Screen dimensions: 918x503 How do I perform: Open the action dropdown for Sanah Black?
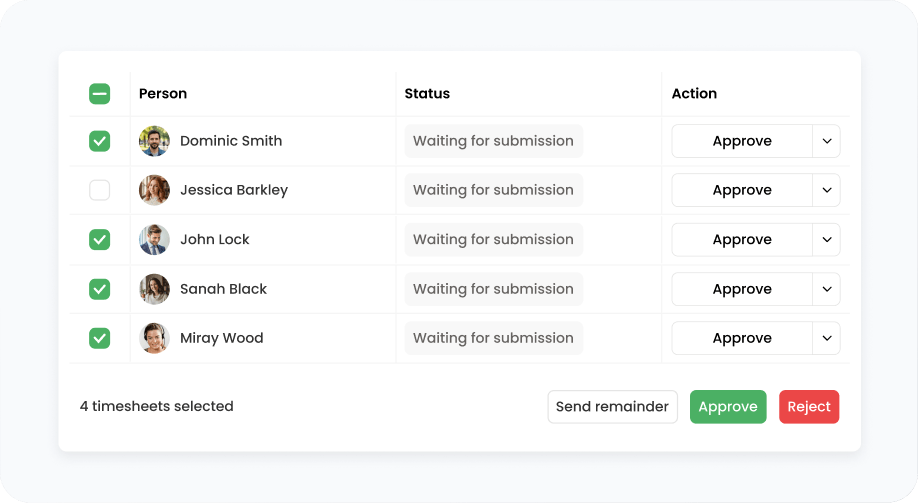coord(827,289)
